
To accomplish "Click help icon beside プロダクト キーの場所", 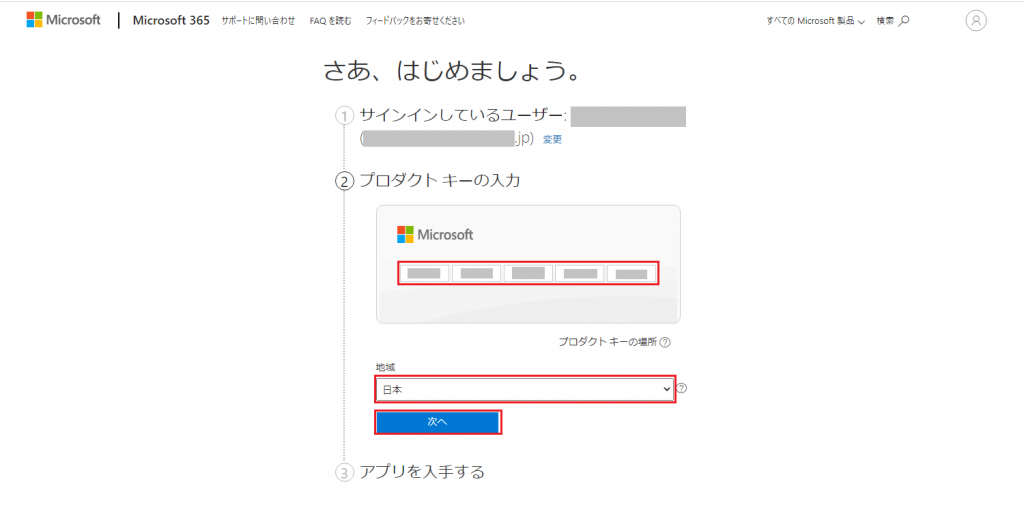I will pyautogui.click(x=665, y=342).
